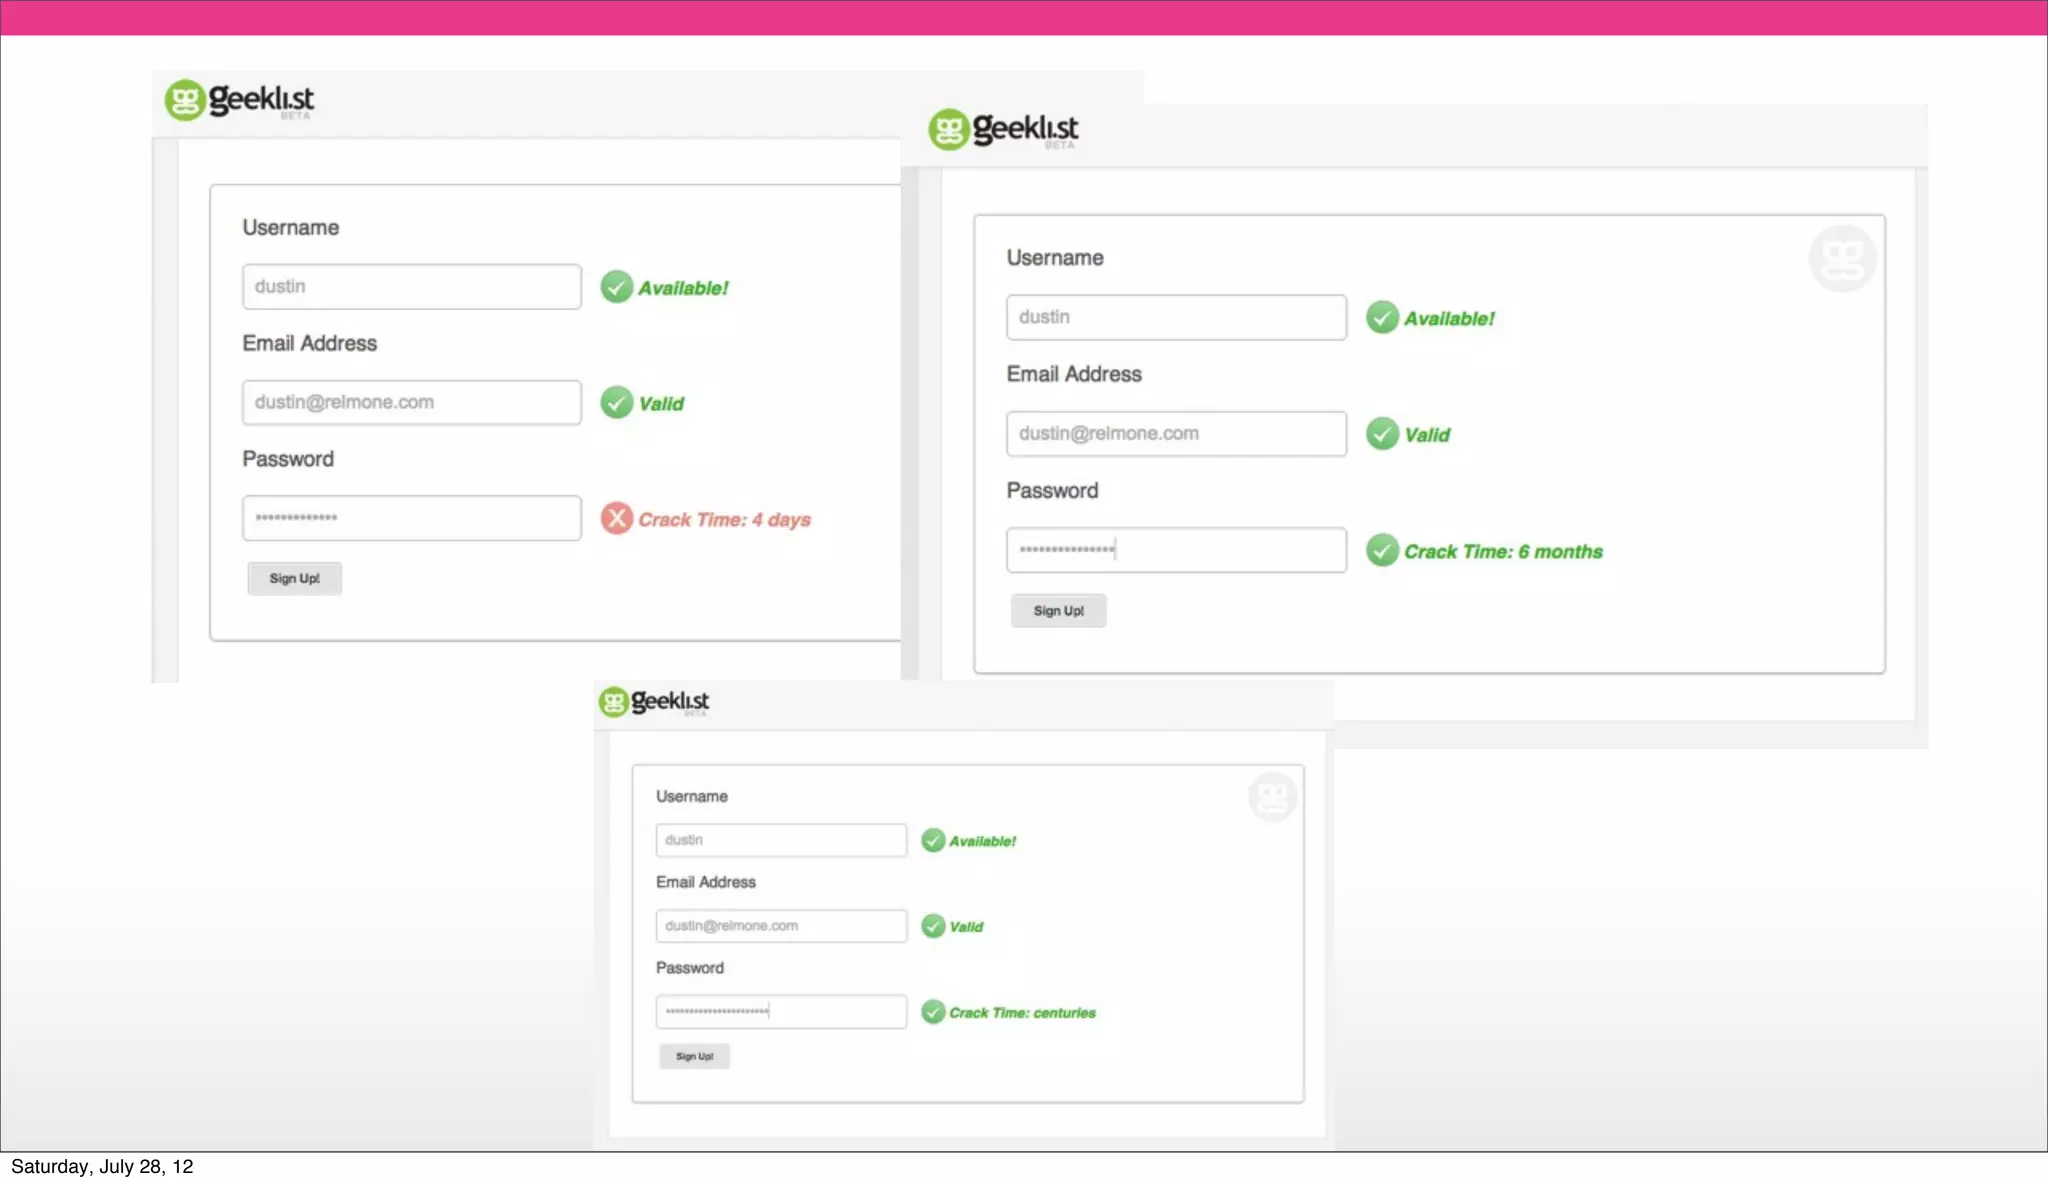Focus the Email Address field in the top-left form

(411, 402)
